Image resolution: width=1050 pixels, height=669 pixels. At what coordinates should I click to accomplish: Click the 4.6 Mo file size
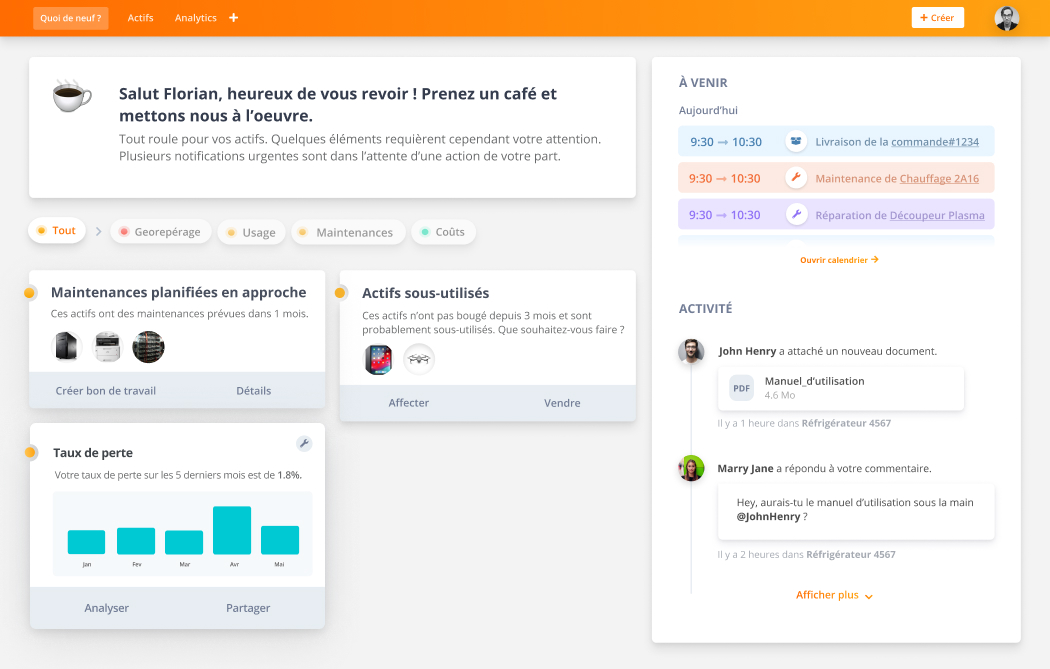[780, 396]
